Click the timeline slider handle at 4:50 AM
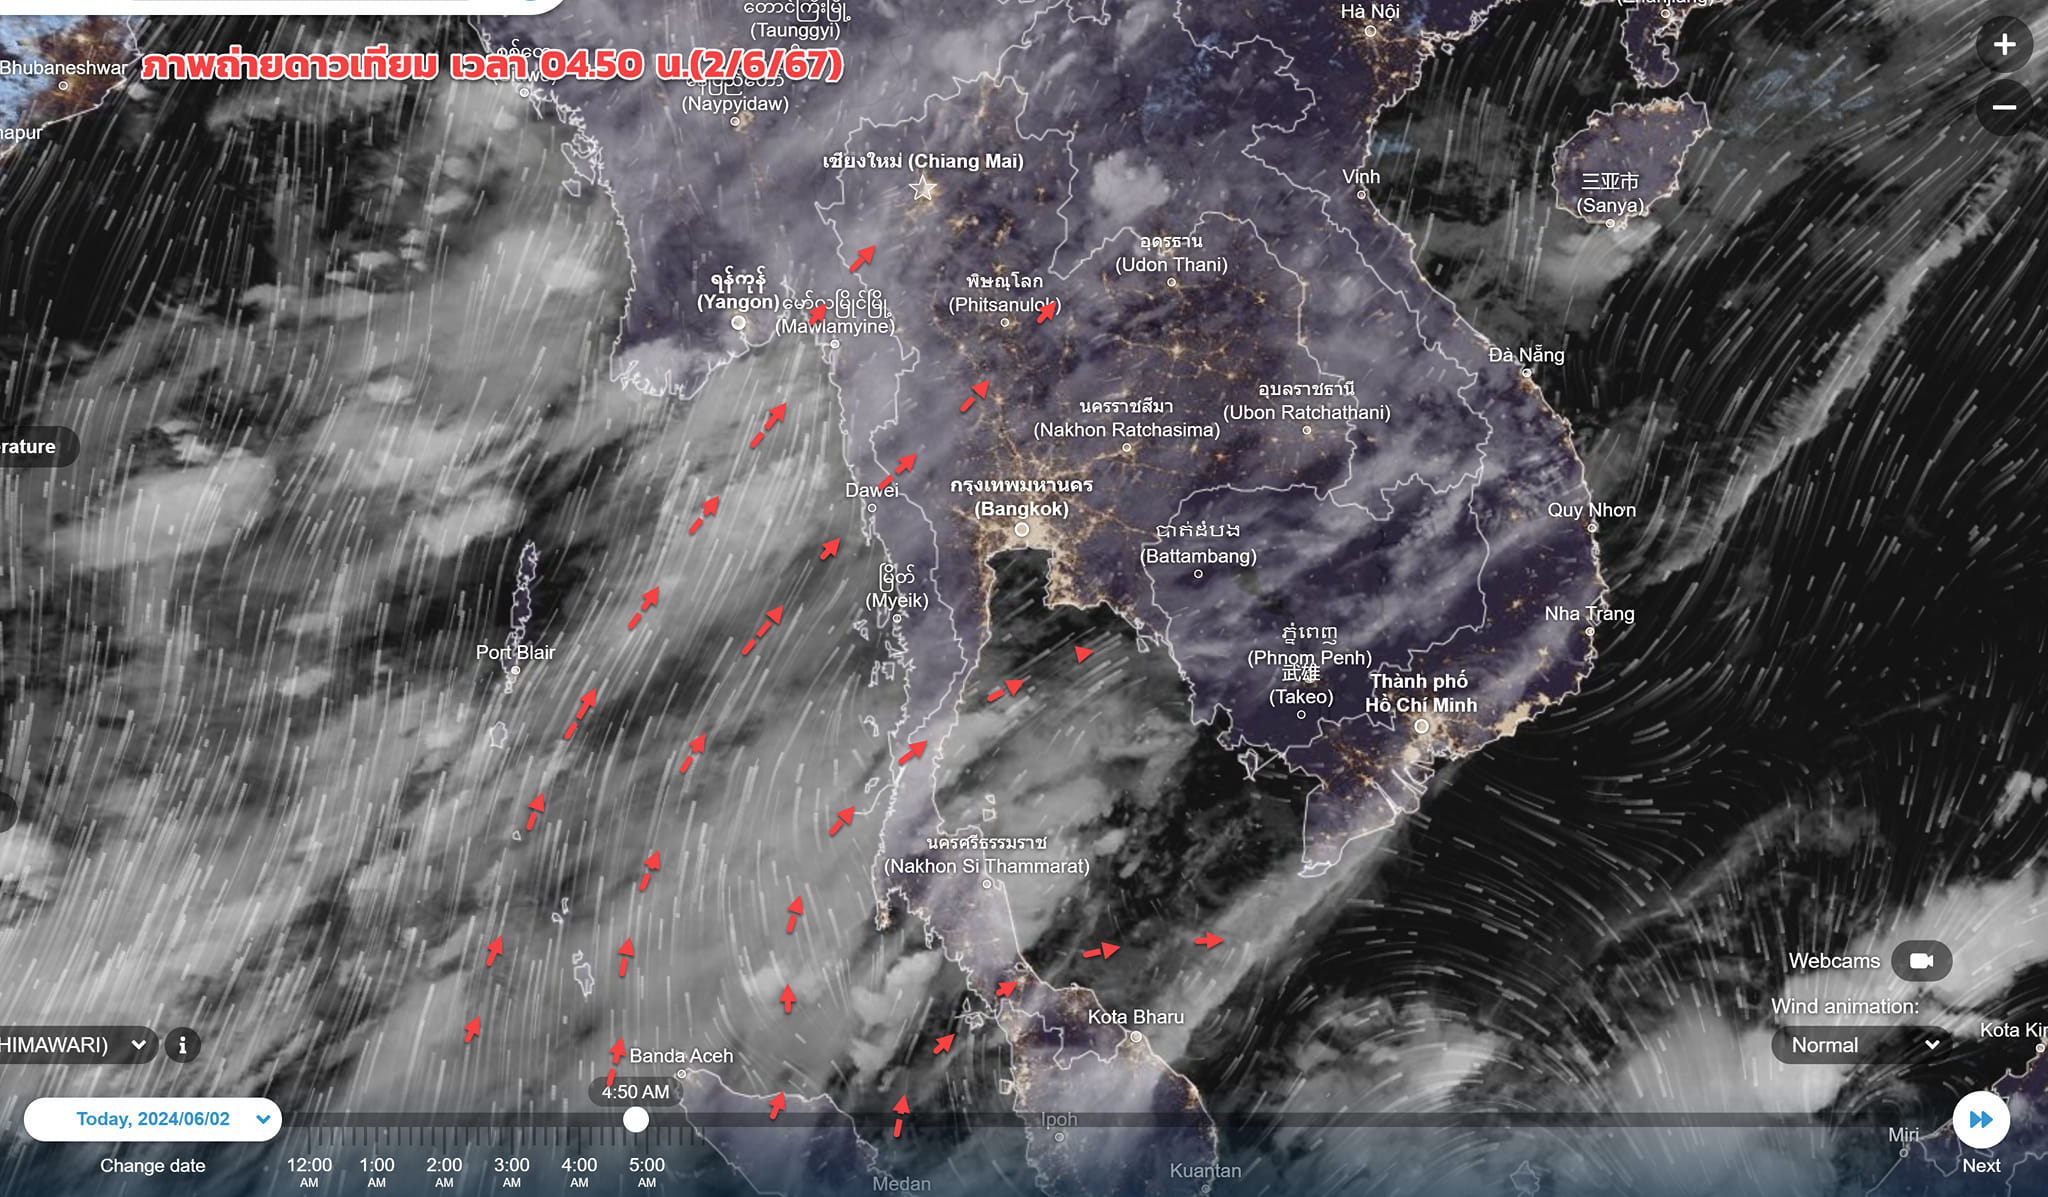Viewport: 2048px width, 1197px height. click(x=636, y=1120)
